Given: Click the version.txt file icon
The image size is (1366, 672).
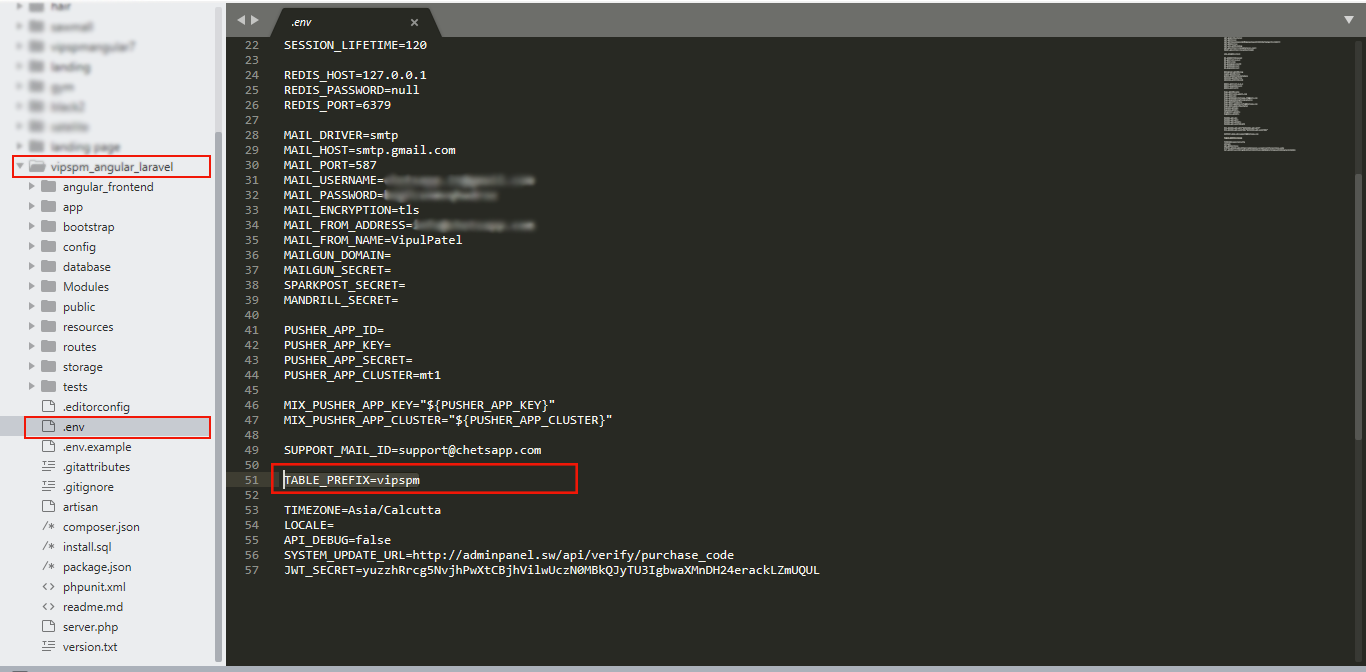Looking at the screenshot, I should pyautogui.click(x=48, y=647).
